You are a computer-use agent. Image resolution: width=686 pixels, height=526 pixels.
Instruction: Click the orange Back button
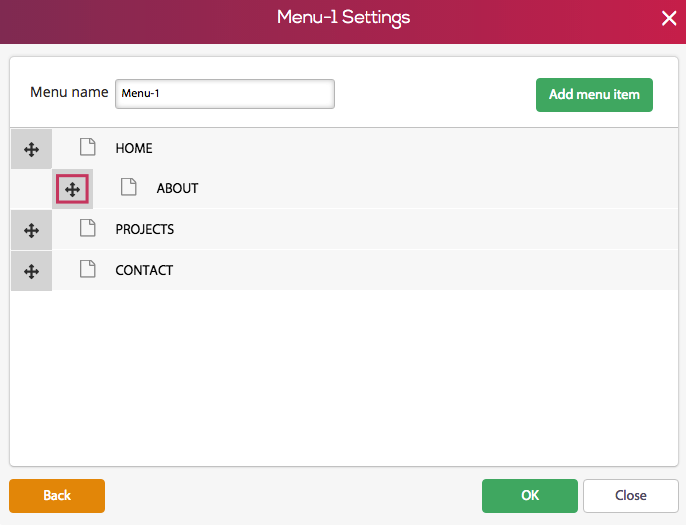tap(57, 496)
